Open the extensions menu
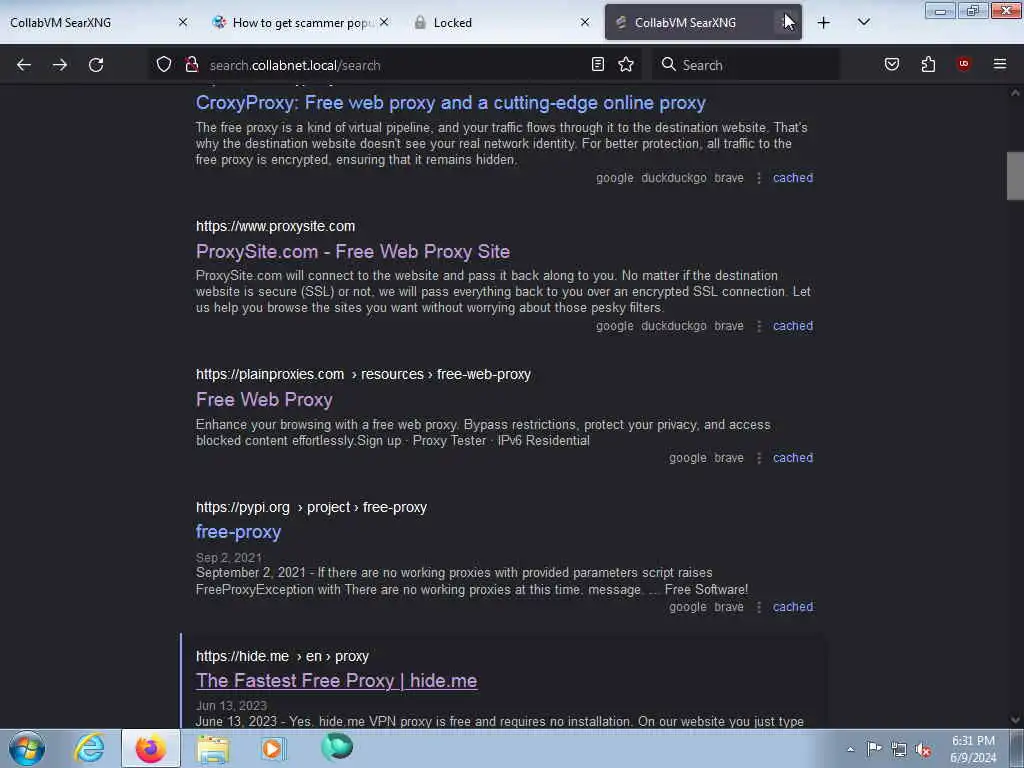1024x768 pixels. pos(928,65)
